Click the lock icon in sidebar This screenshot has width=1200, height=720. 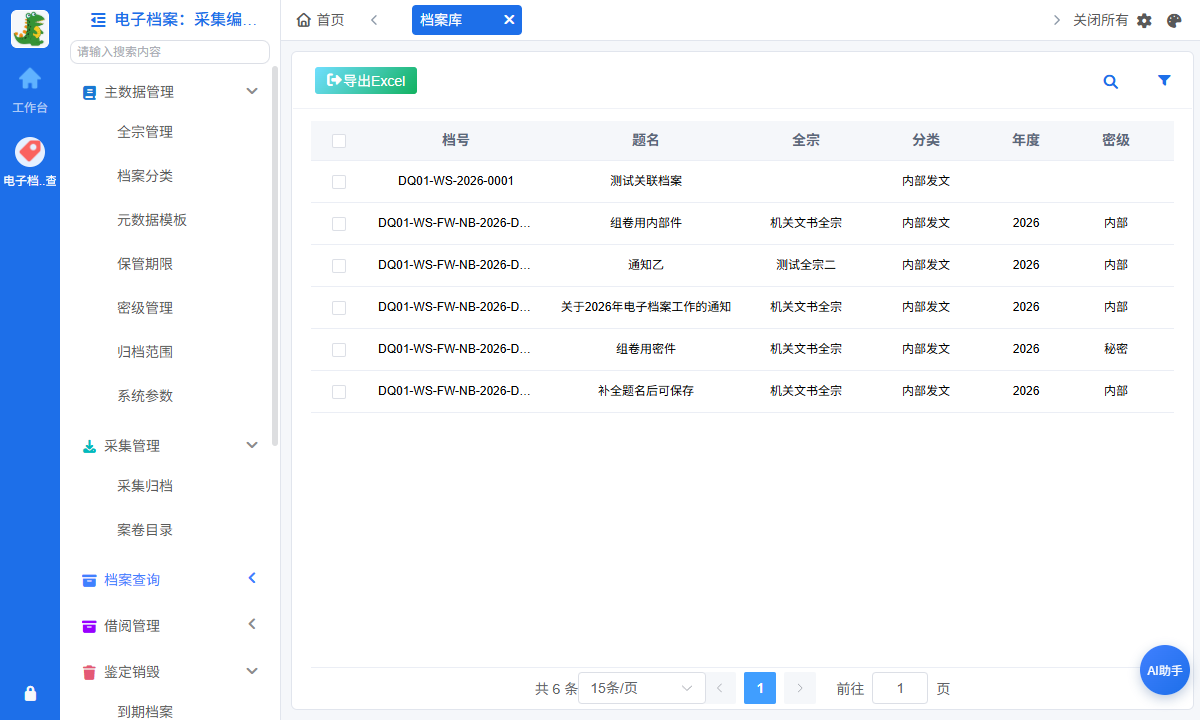[30, 693]
